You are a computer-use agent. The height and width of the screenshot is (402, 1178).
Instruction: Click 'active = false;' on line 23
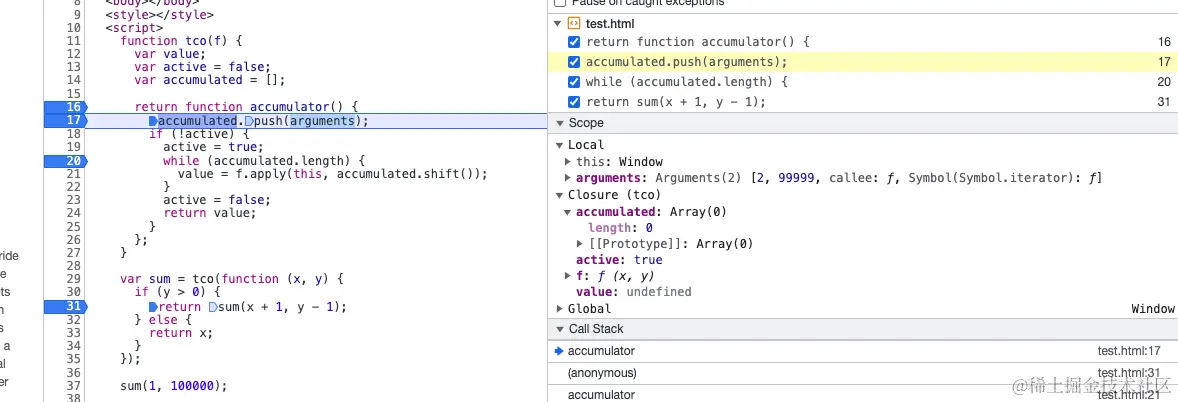[216, 201]
